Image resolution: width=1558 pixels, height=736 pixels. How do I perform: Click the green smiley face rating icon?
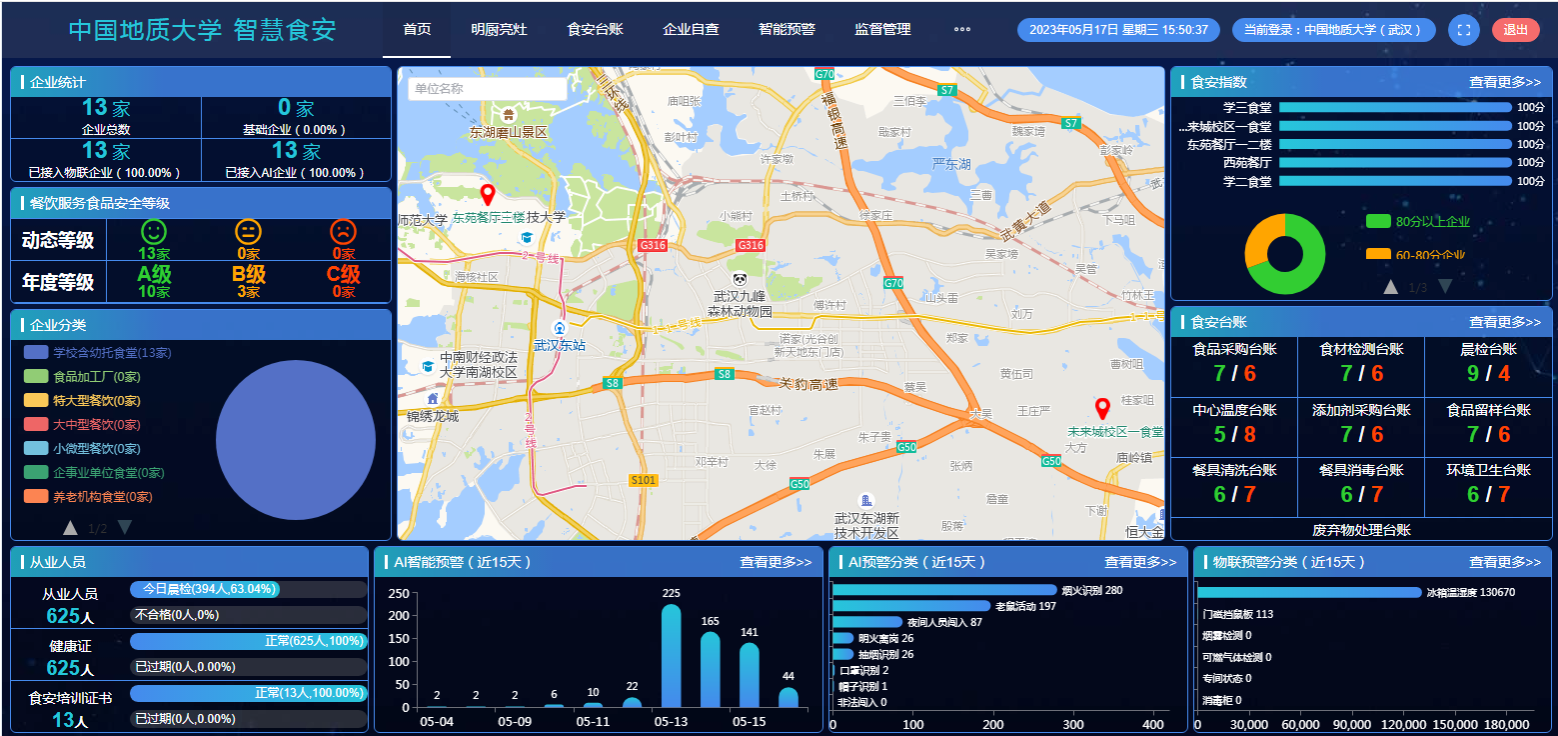[154, 232]
